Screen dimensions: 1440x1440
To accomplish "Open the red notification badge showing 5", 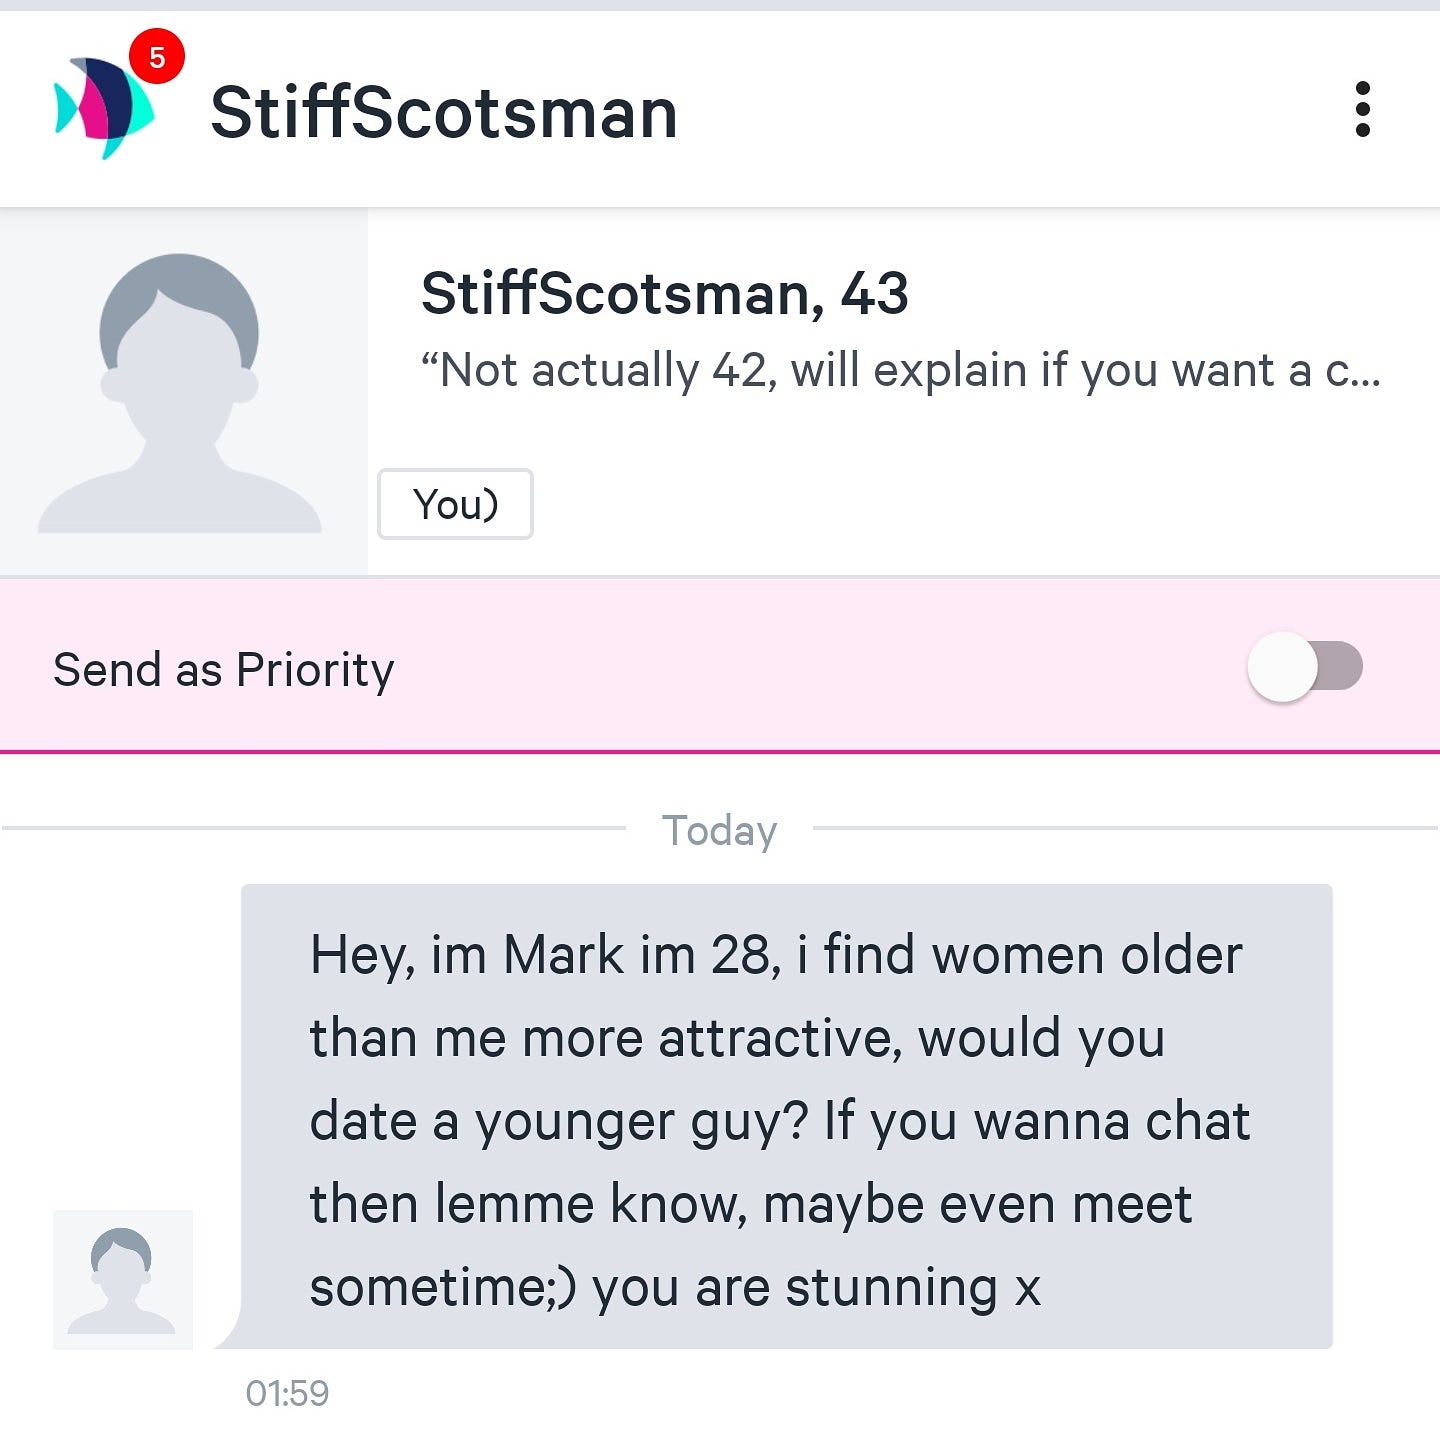I will pyautogui.click(x=157, y=57).
